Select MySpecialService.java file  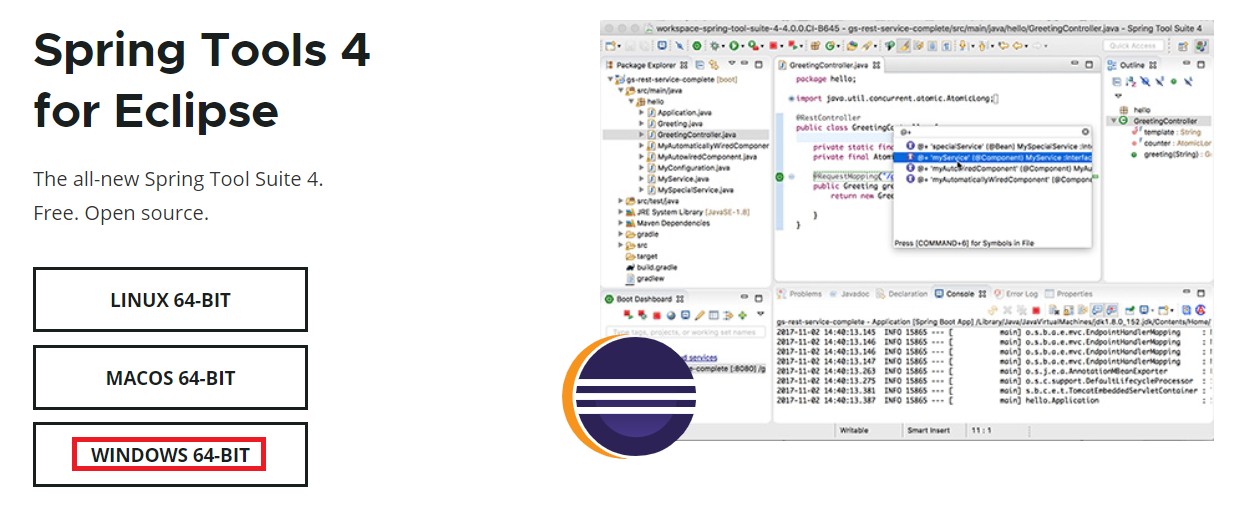pyautogui.click(x=691, y=189)
